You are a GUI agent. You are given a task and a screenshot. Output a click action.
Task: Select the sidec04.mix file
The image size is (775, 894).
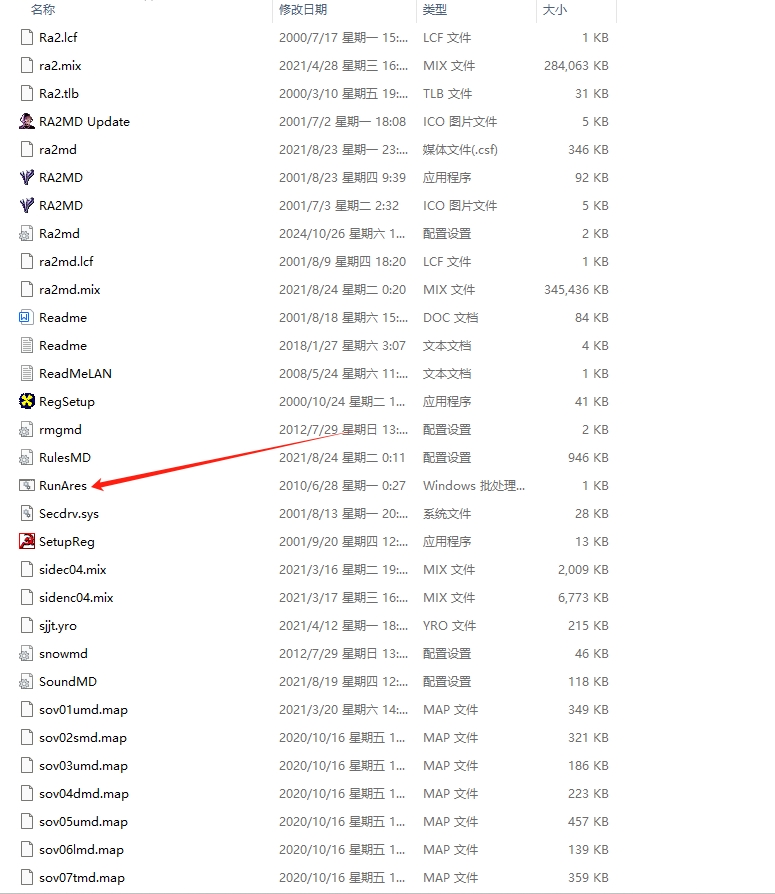(72, 569)
